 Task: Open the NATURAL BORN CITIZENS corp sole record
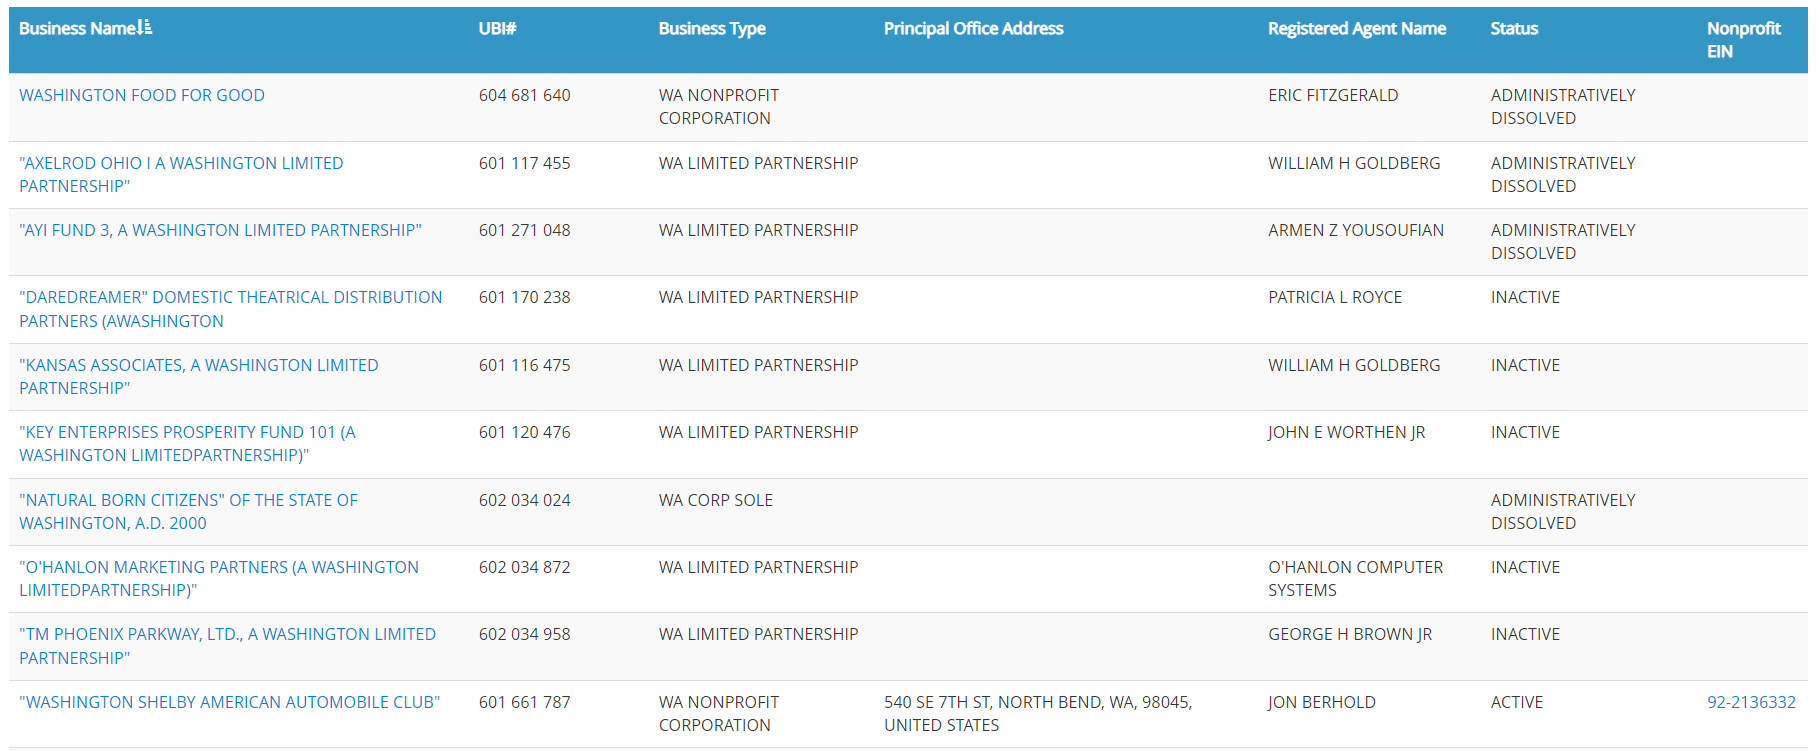(x=188, y=511)
